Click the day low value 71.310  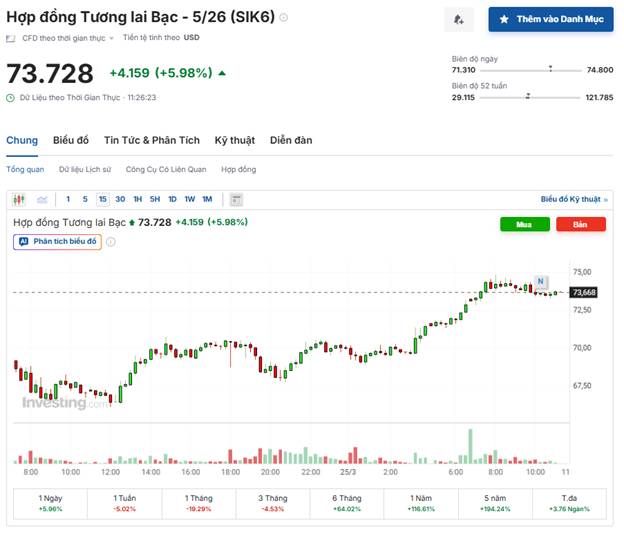coord(464,70)
